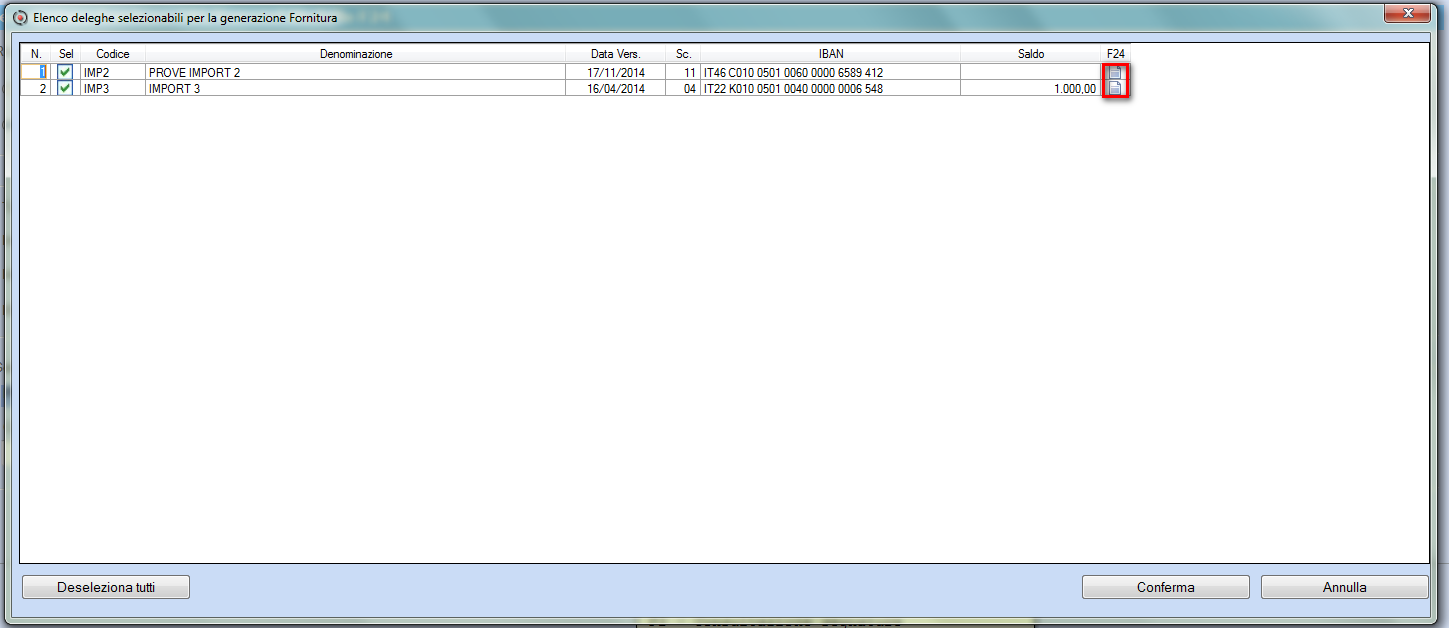Click the app icon in the title bar

coord(19,18)
